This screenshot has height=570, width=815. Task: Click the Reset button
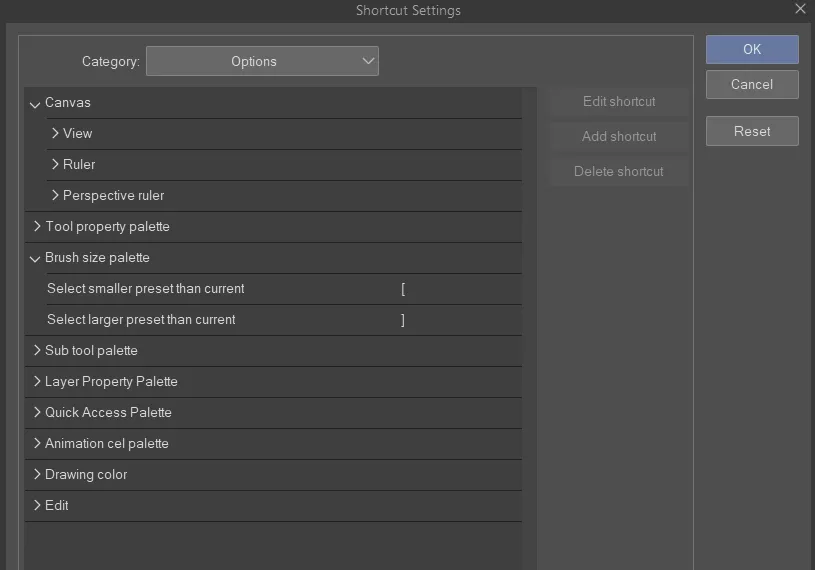pos(752,131)
